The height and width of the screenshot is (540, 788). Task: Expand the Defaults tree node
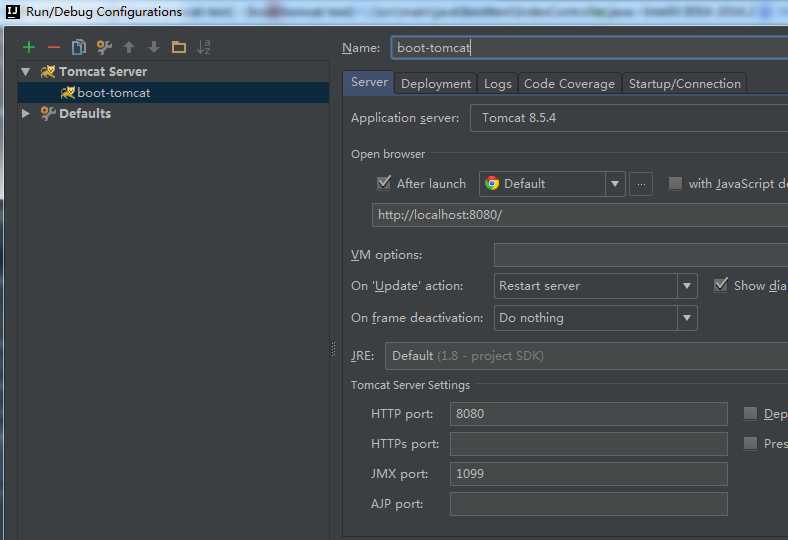point(25,114)
